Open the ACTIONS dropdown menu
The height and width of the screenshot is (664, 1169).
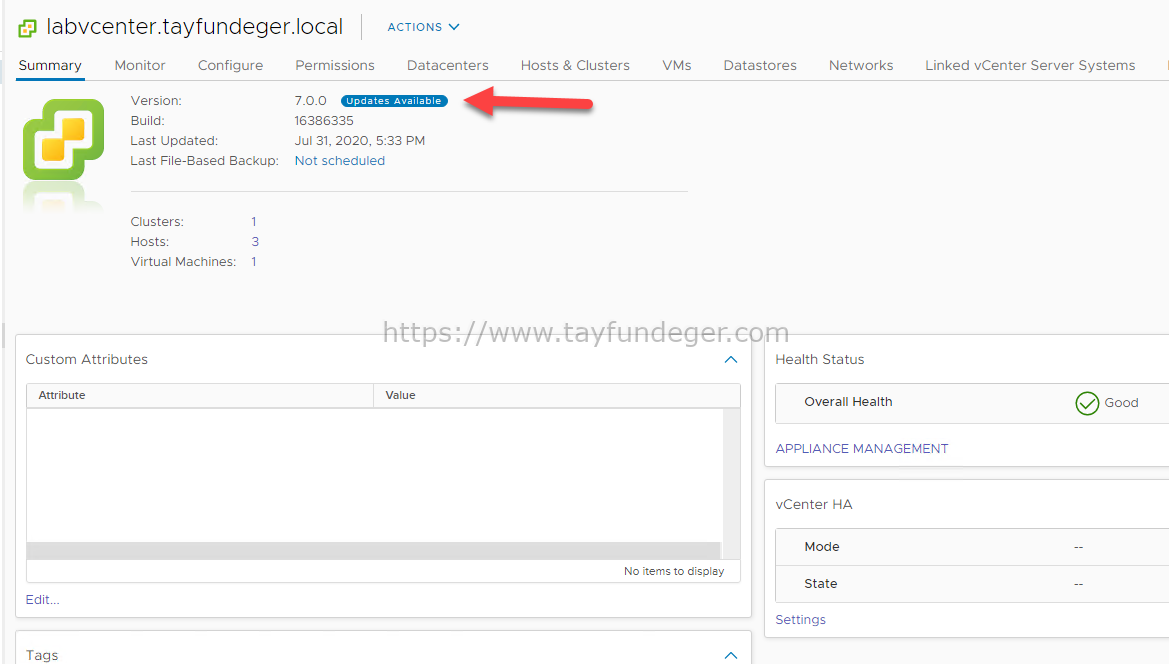[x=423, y=27]
